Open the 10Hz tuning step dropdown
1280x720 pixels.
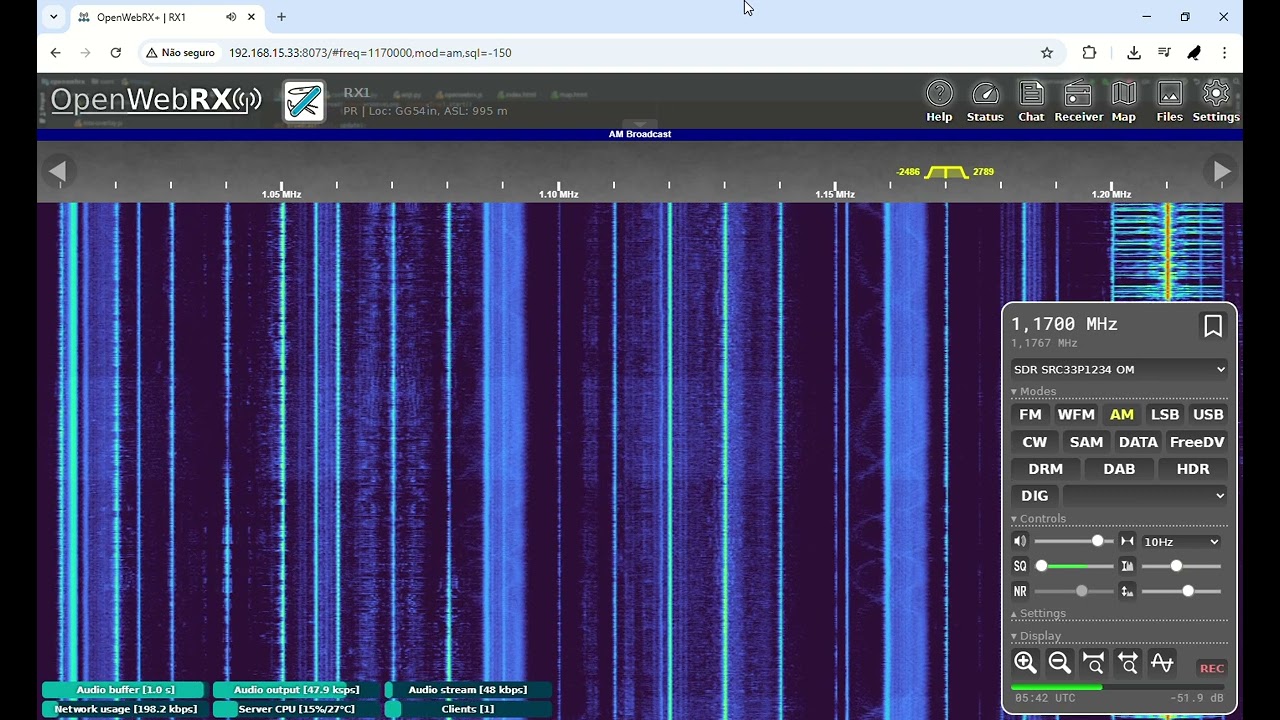(1182, 541)
